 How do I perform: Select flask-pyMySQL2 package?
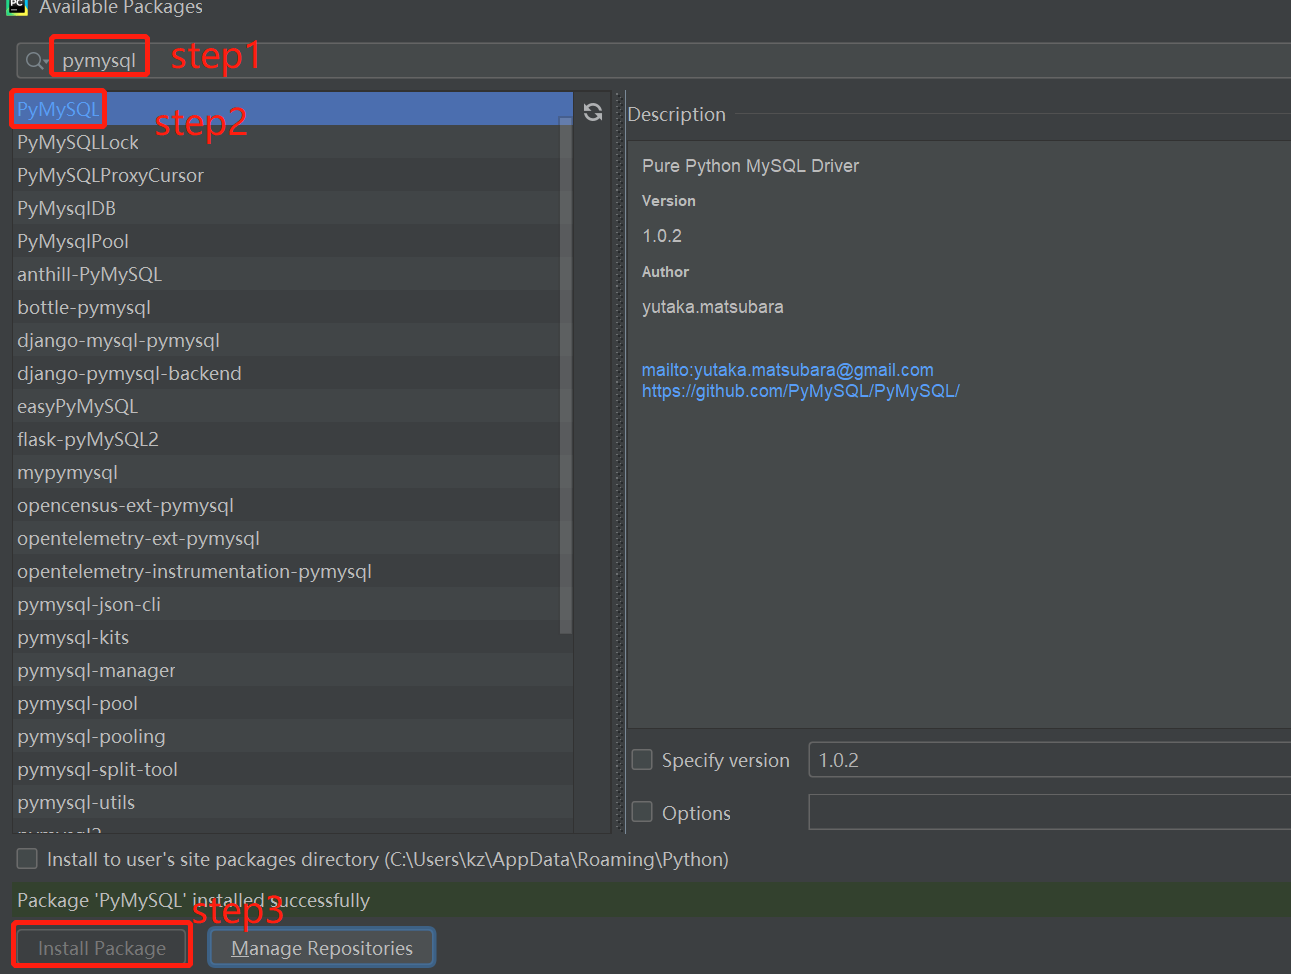pos(292,439)
